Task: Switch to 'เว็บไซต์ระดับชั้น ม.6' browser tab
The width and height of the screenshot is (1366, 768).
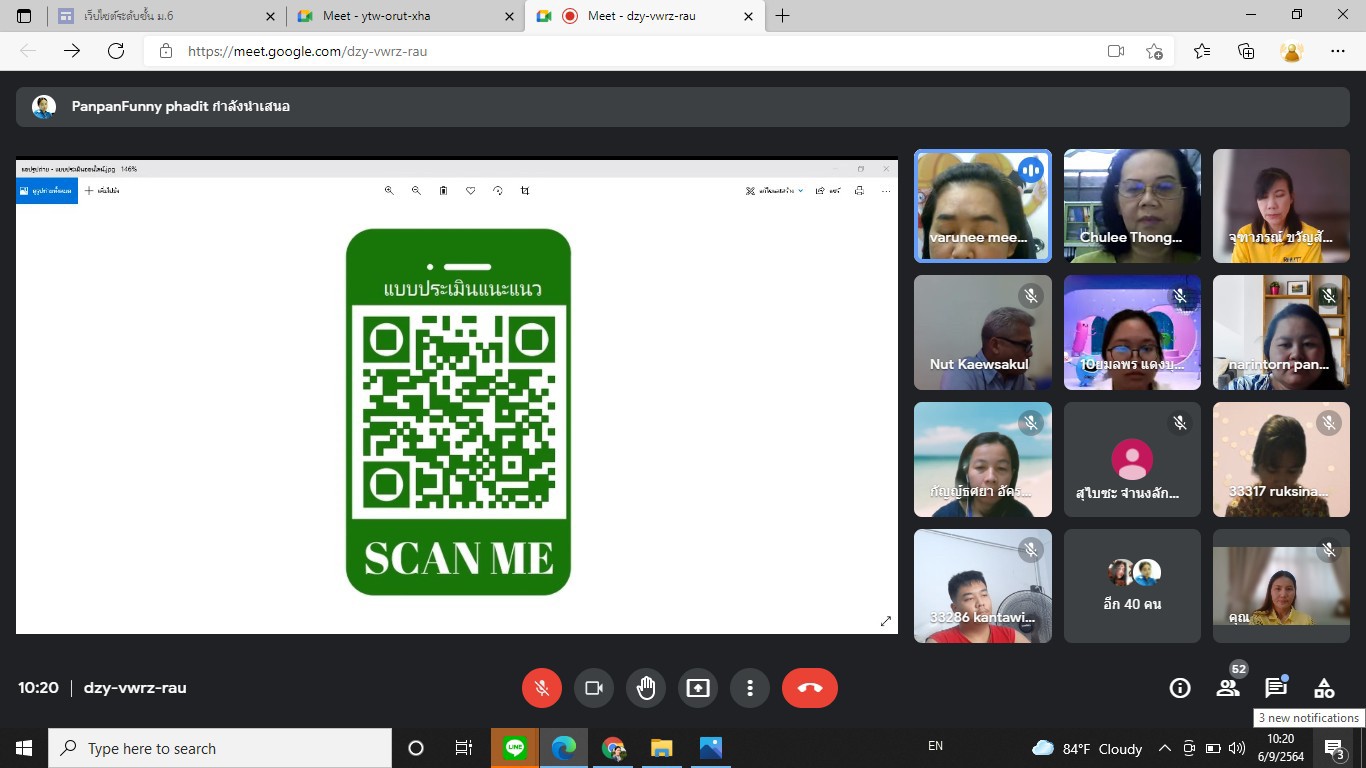Action: 166,16
